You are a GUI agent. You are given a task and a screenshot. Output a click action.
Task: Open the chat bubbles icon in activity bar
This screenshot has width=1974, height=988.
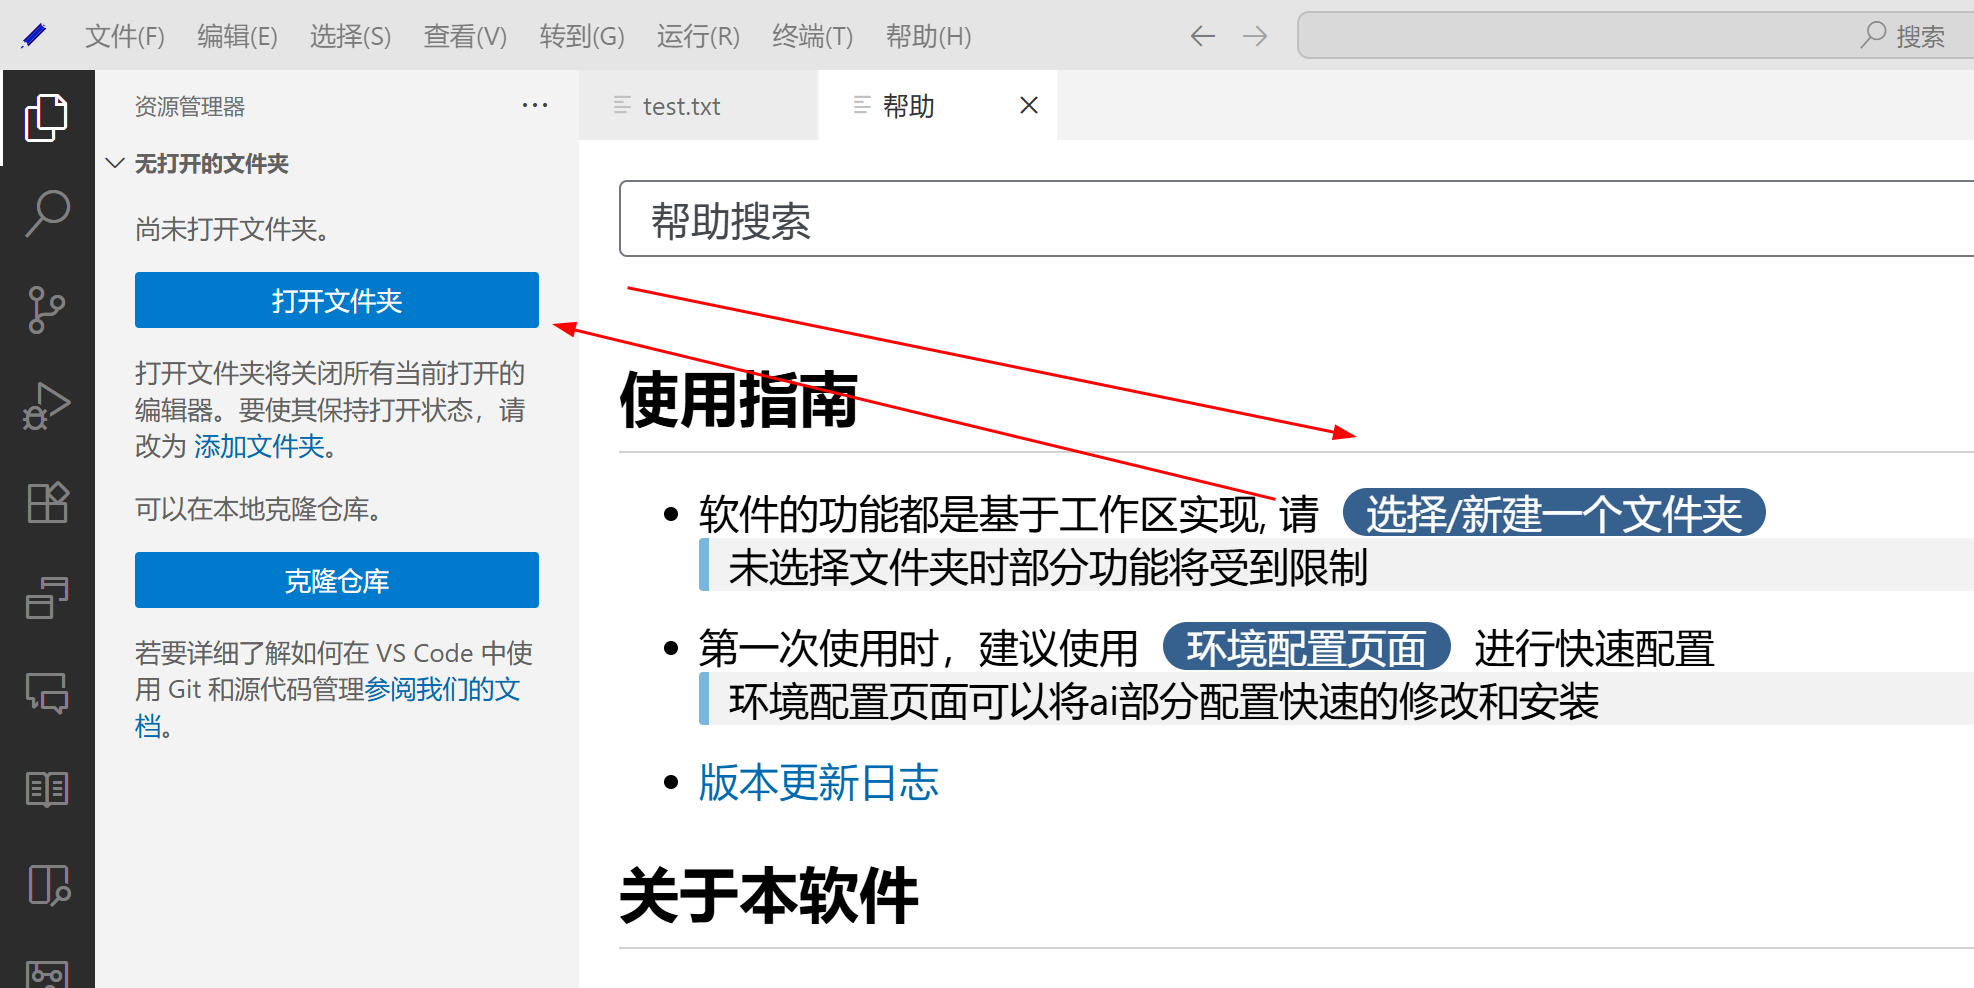[46, 692]
